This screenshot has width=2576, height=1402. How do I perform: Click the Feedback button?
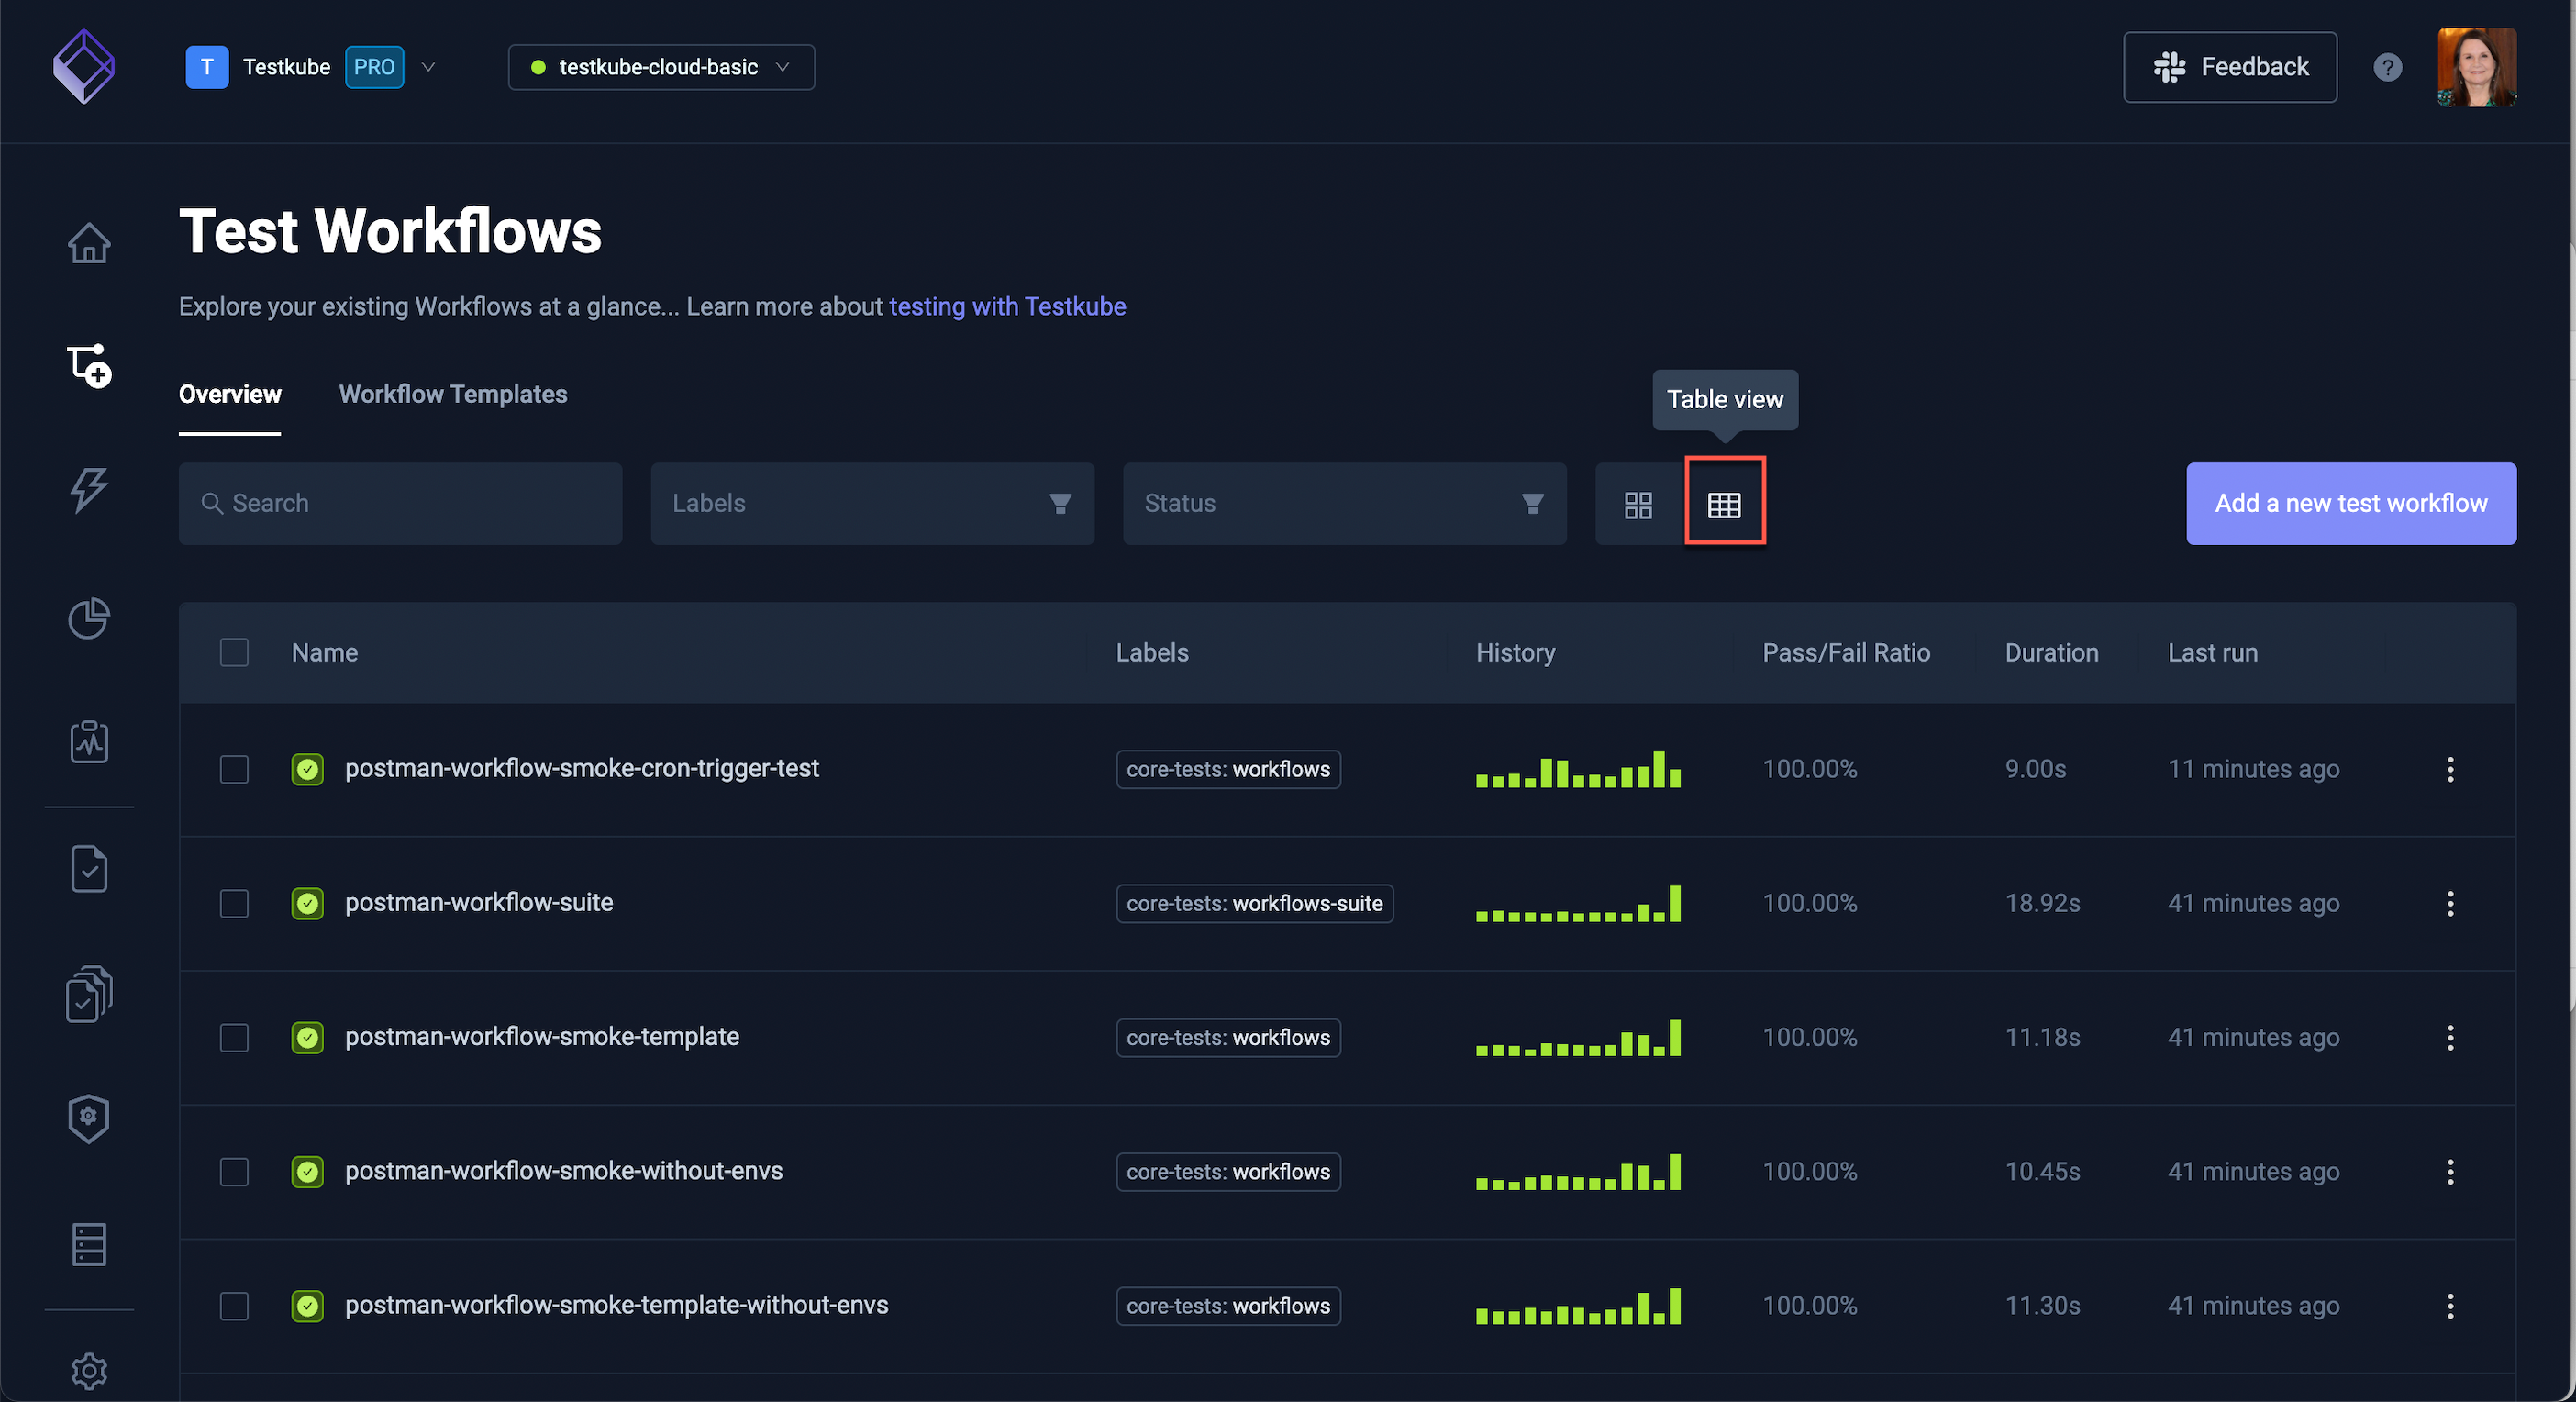(2230, 67)
